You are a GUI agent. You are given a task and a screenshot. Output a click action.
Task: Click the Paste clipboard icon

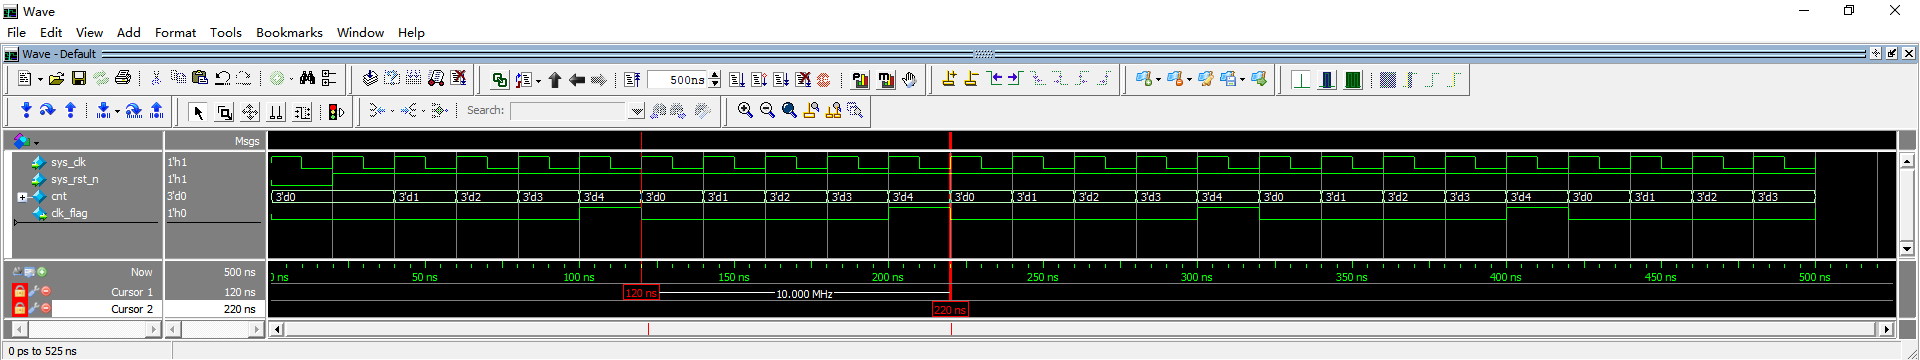point(200,78)
